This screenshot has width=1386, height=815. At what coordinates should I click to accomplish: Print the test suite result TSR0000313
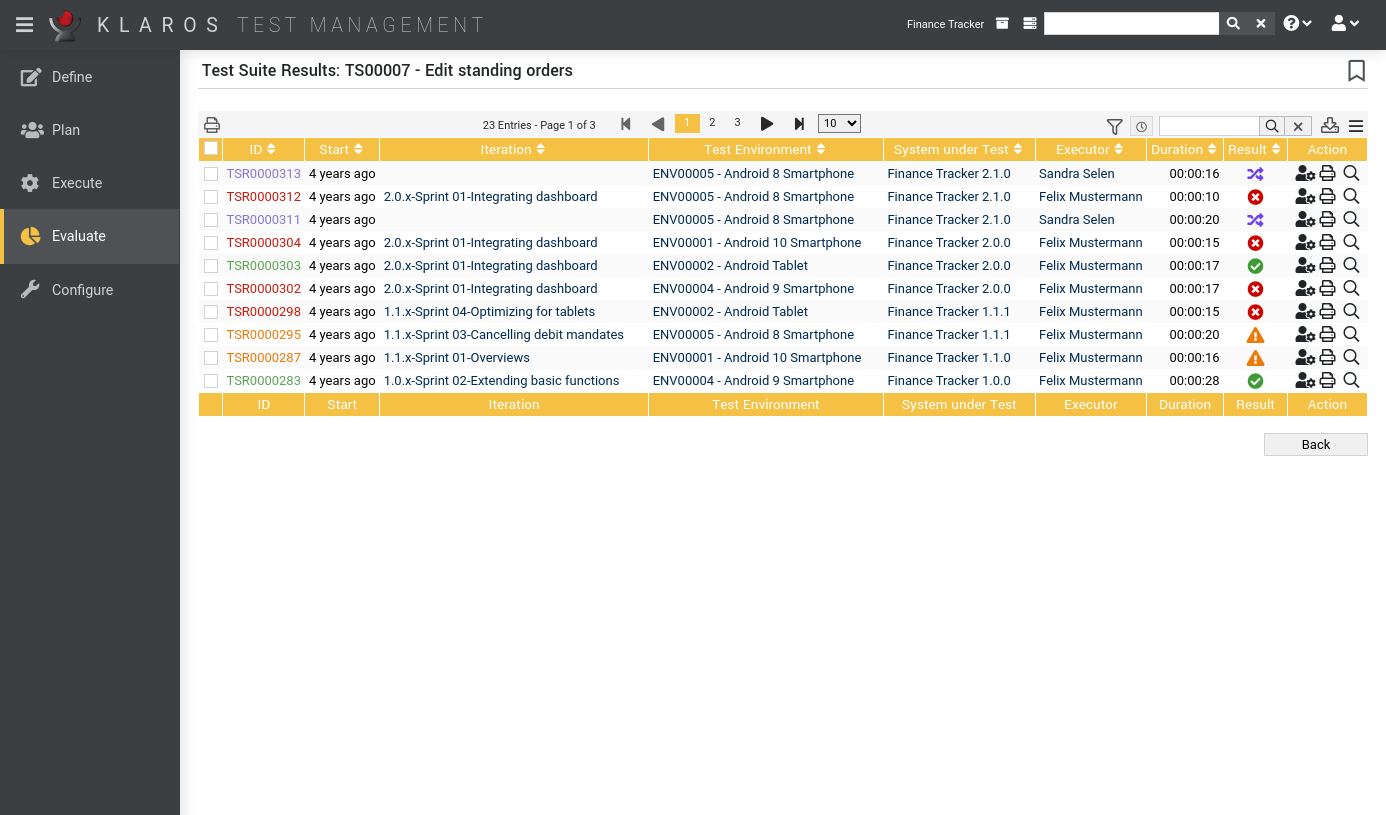(1327, 173)
